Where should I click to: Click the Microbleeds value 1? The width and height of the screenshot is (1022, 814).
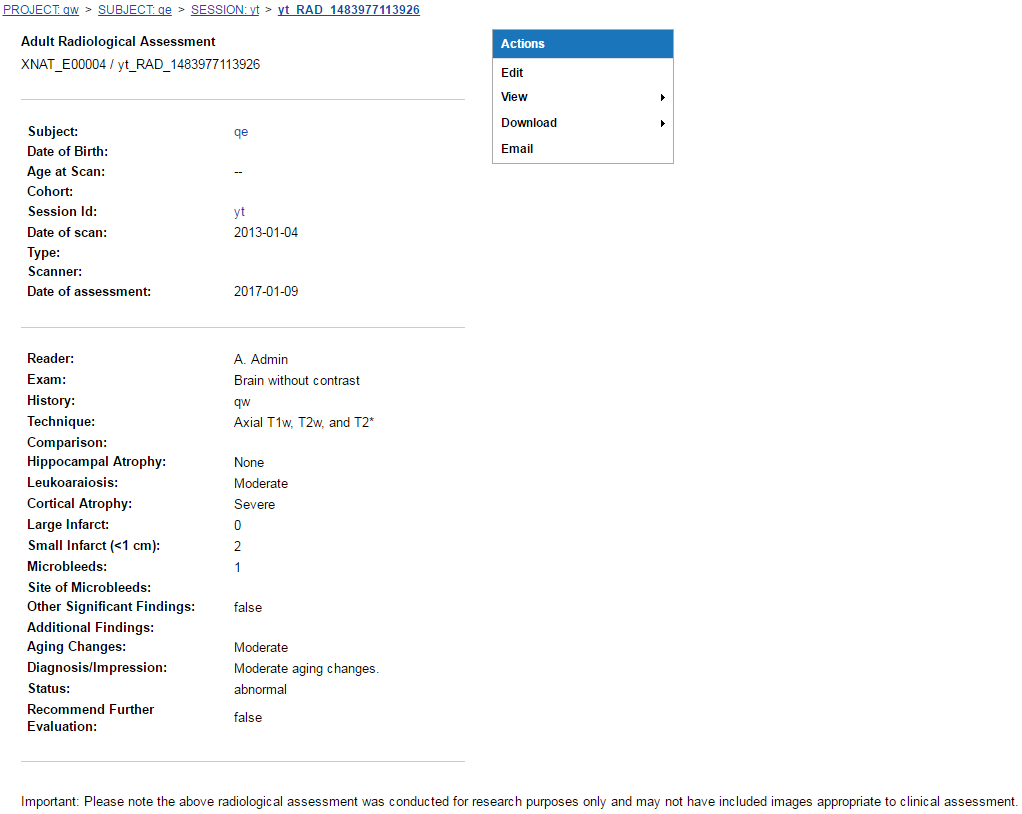pos(238,568)
